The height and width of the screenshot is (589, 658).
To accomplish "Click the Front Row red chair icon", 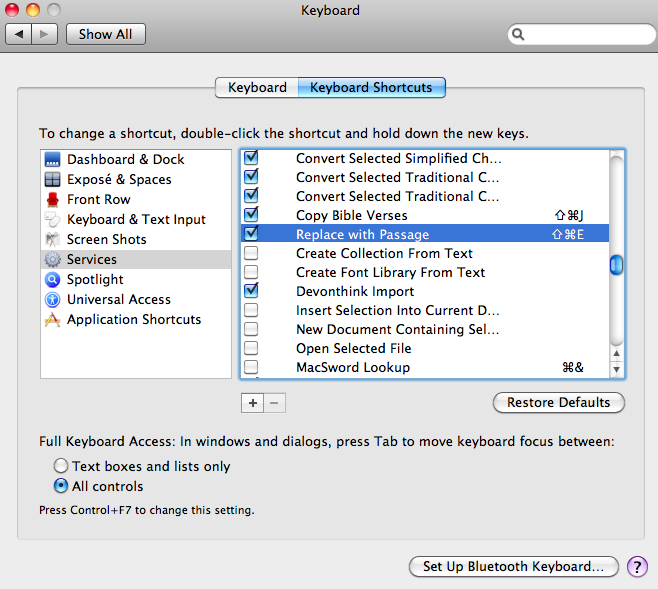I will [x=52, y=200].
